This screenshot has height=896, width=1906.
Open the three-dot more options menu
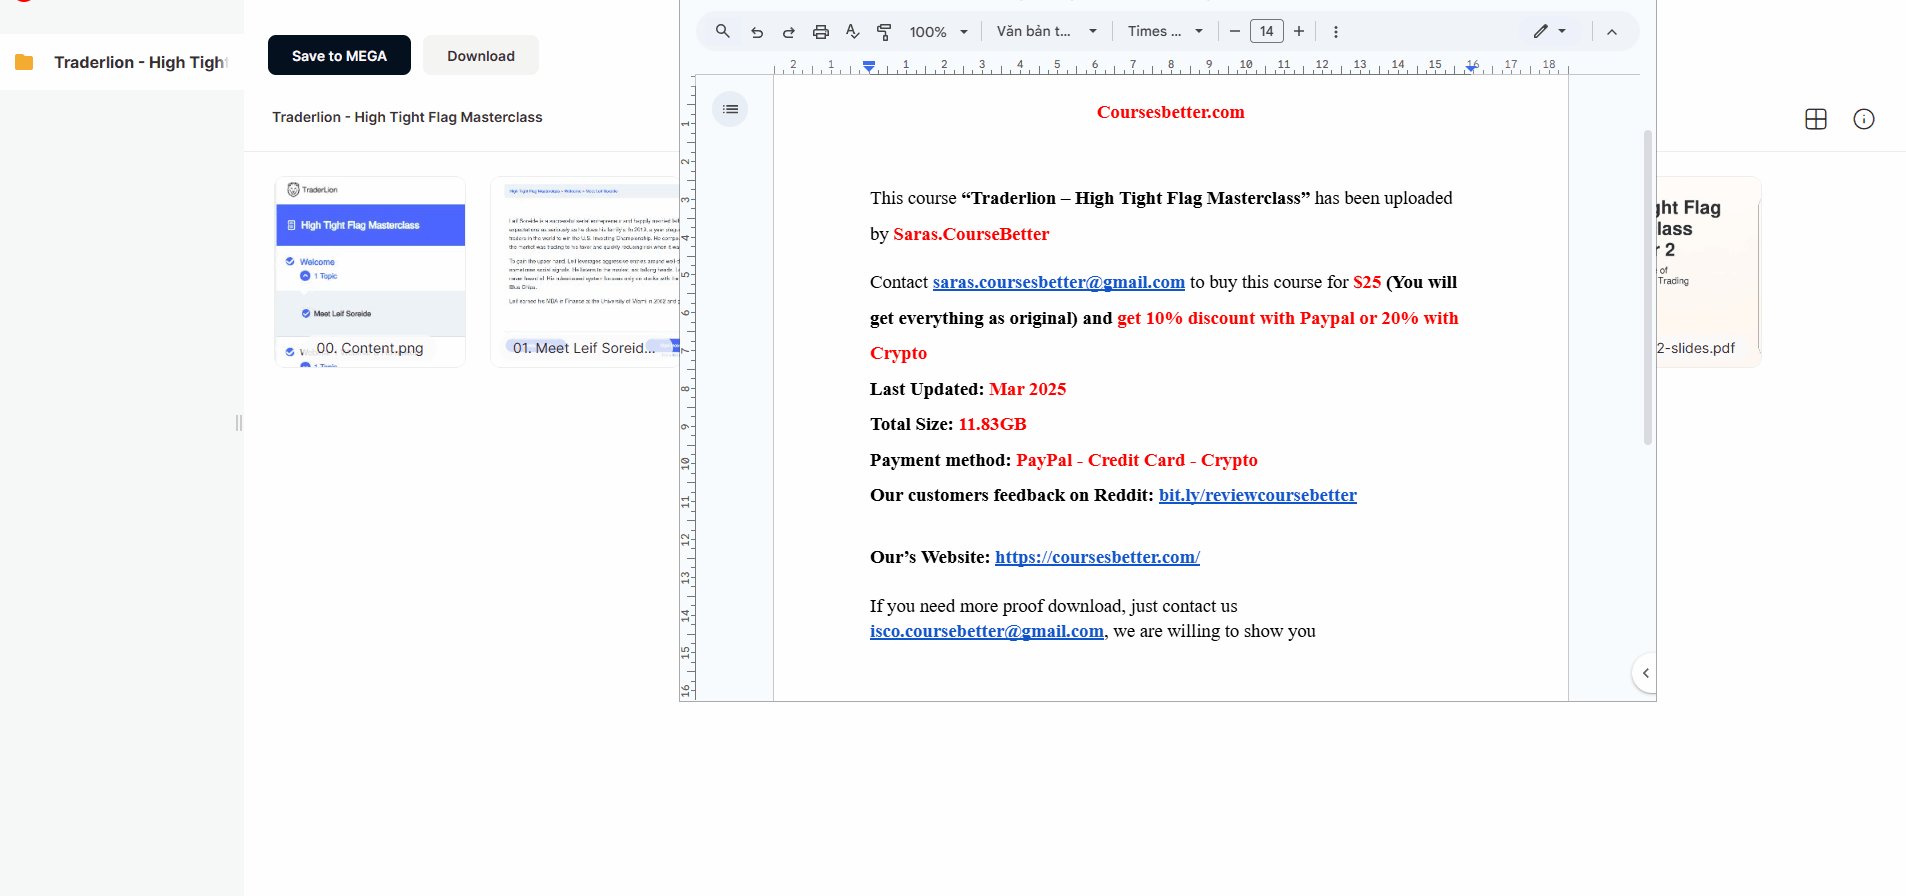coord(1336,32)
